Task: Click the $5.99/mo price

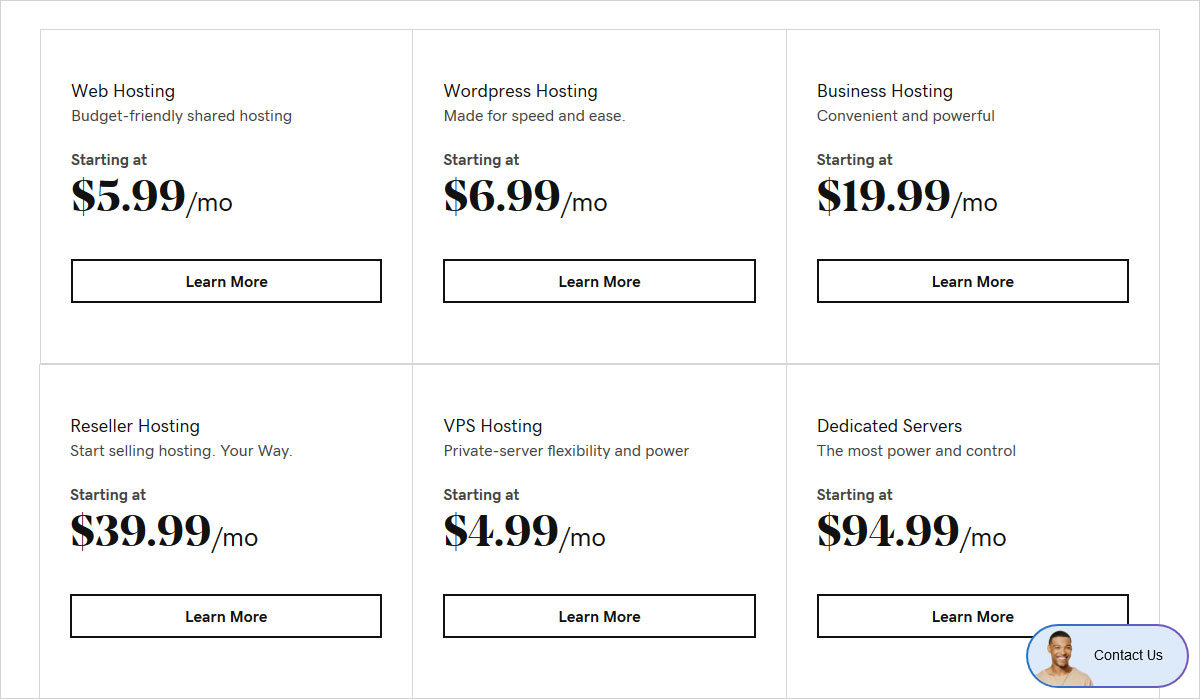Action: [x=151, y=197]
